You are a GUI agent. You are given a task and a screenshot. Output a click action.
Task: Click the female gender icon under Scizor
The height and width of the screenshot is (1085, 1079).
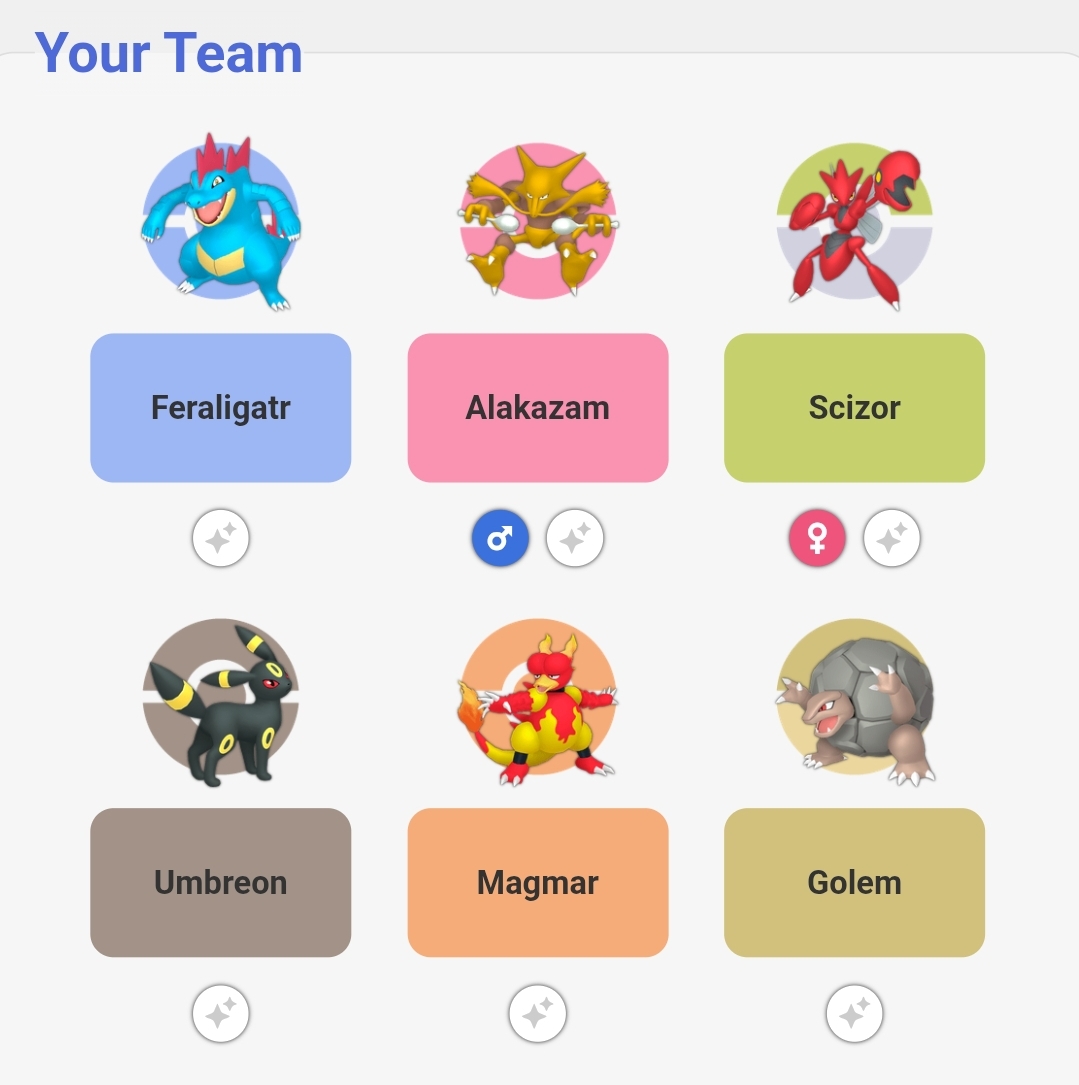coord(817,538)
